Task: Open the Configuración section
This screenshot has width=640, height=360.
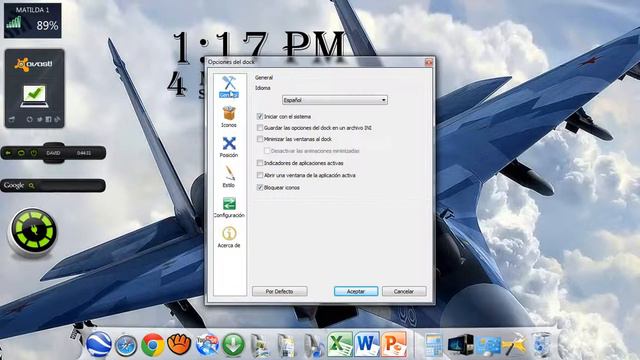Action: tap(229, 207)
